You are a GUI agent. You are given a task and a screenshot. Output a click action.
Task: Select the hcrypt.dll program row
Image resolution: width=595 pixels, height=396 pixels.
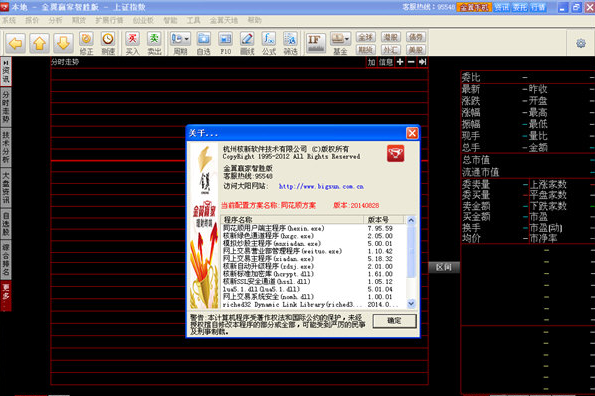click(x=313, y=274)
